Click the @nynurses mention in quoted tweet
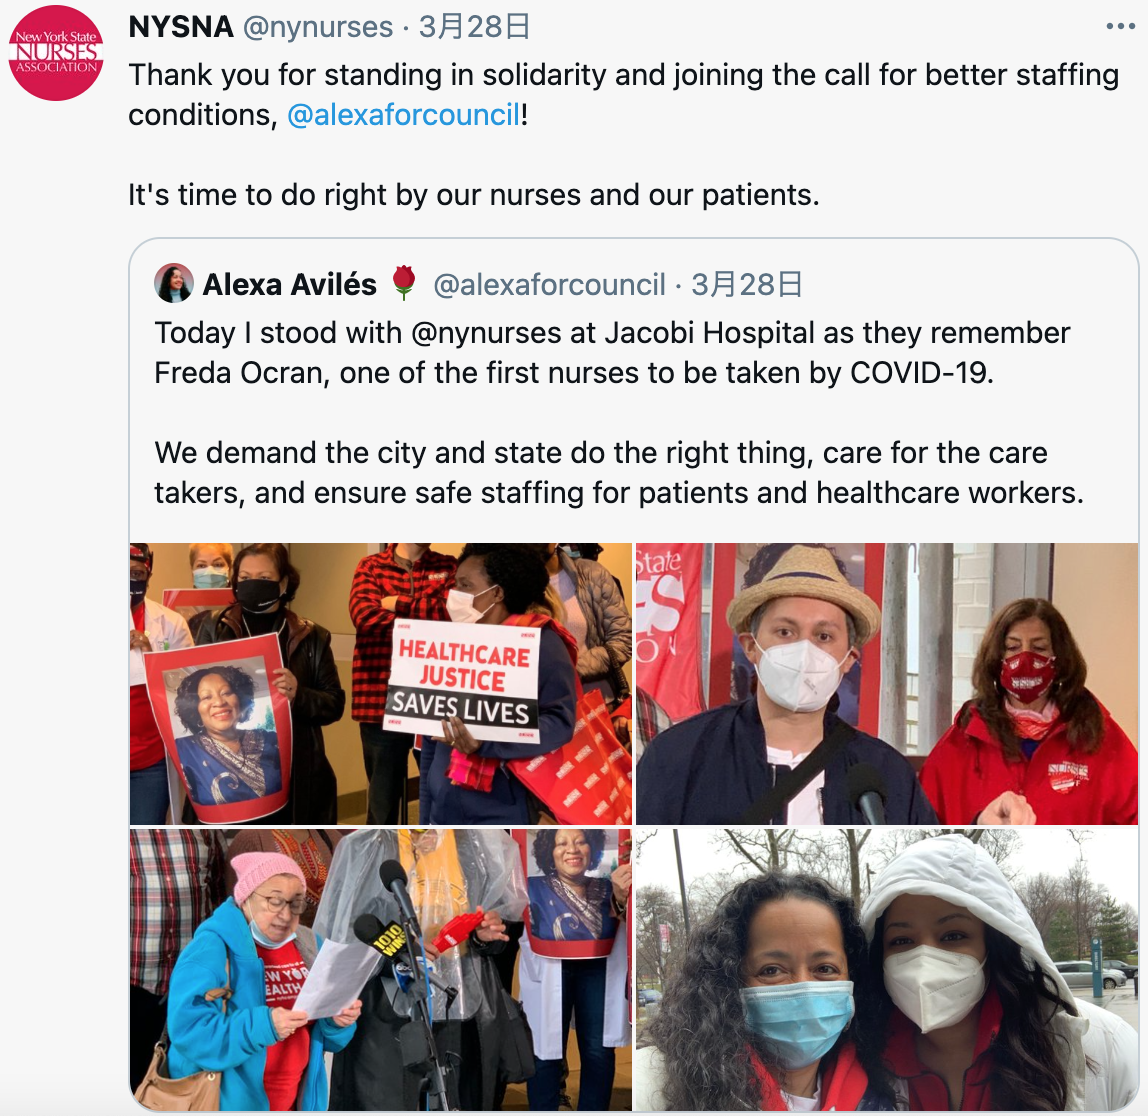Image resolution: width=1148 pixels, height=1116 pixels. 486,333
